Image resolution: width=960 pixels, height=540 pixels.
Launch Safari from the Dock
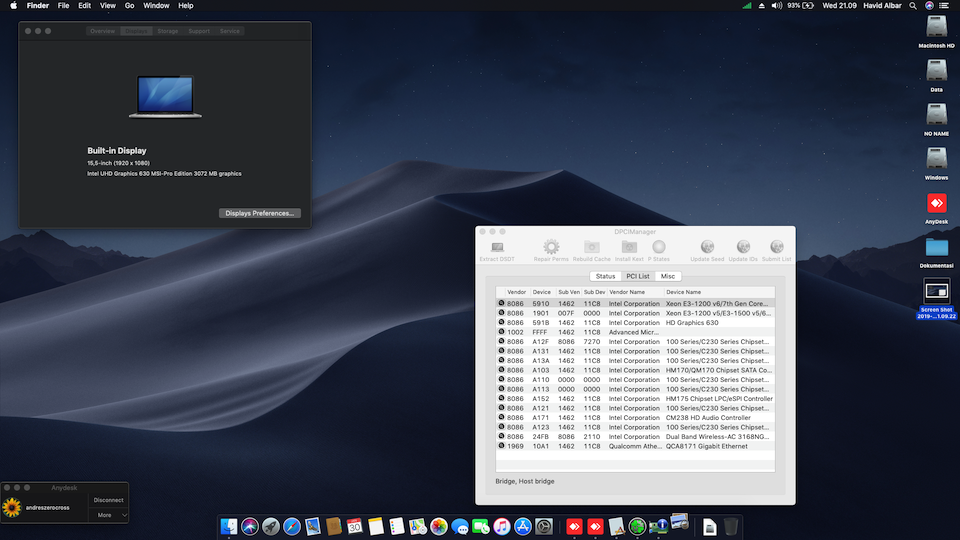pyautogui.click(x=292, y=526)
